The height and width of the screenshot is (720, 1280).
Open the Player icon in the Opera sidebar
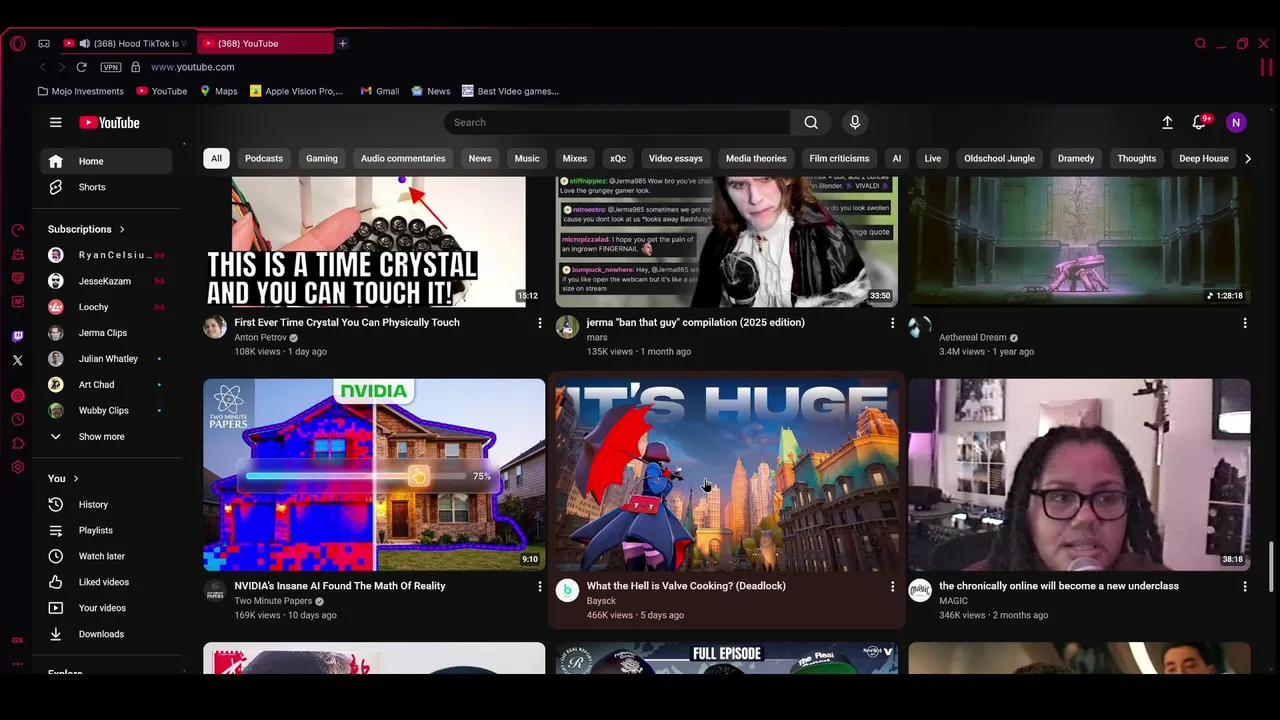pos(17,396)
